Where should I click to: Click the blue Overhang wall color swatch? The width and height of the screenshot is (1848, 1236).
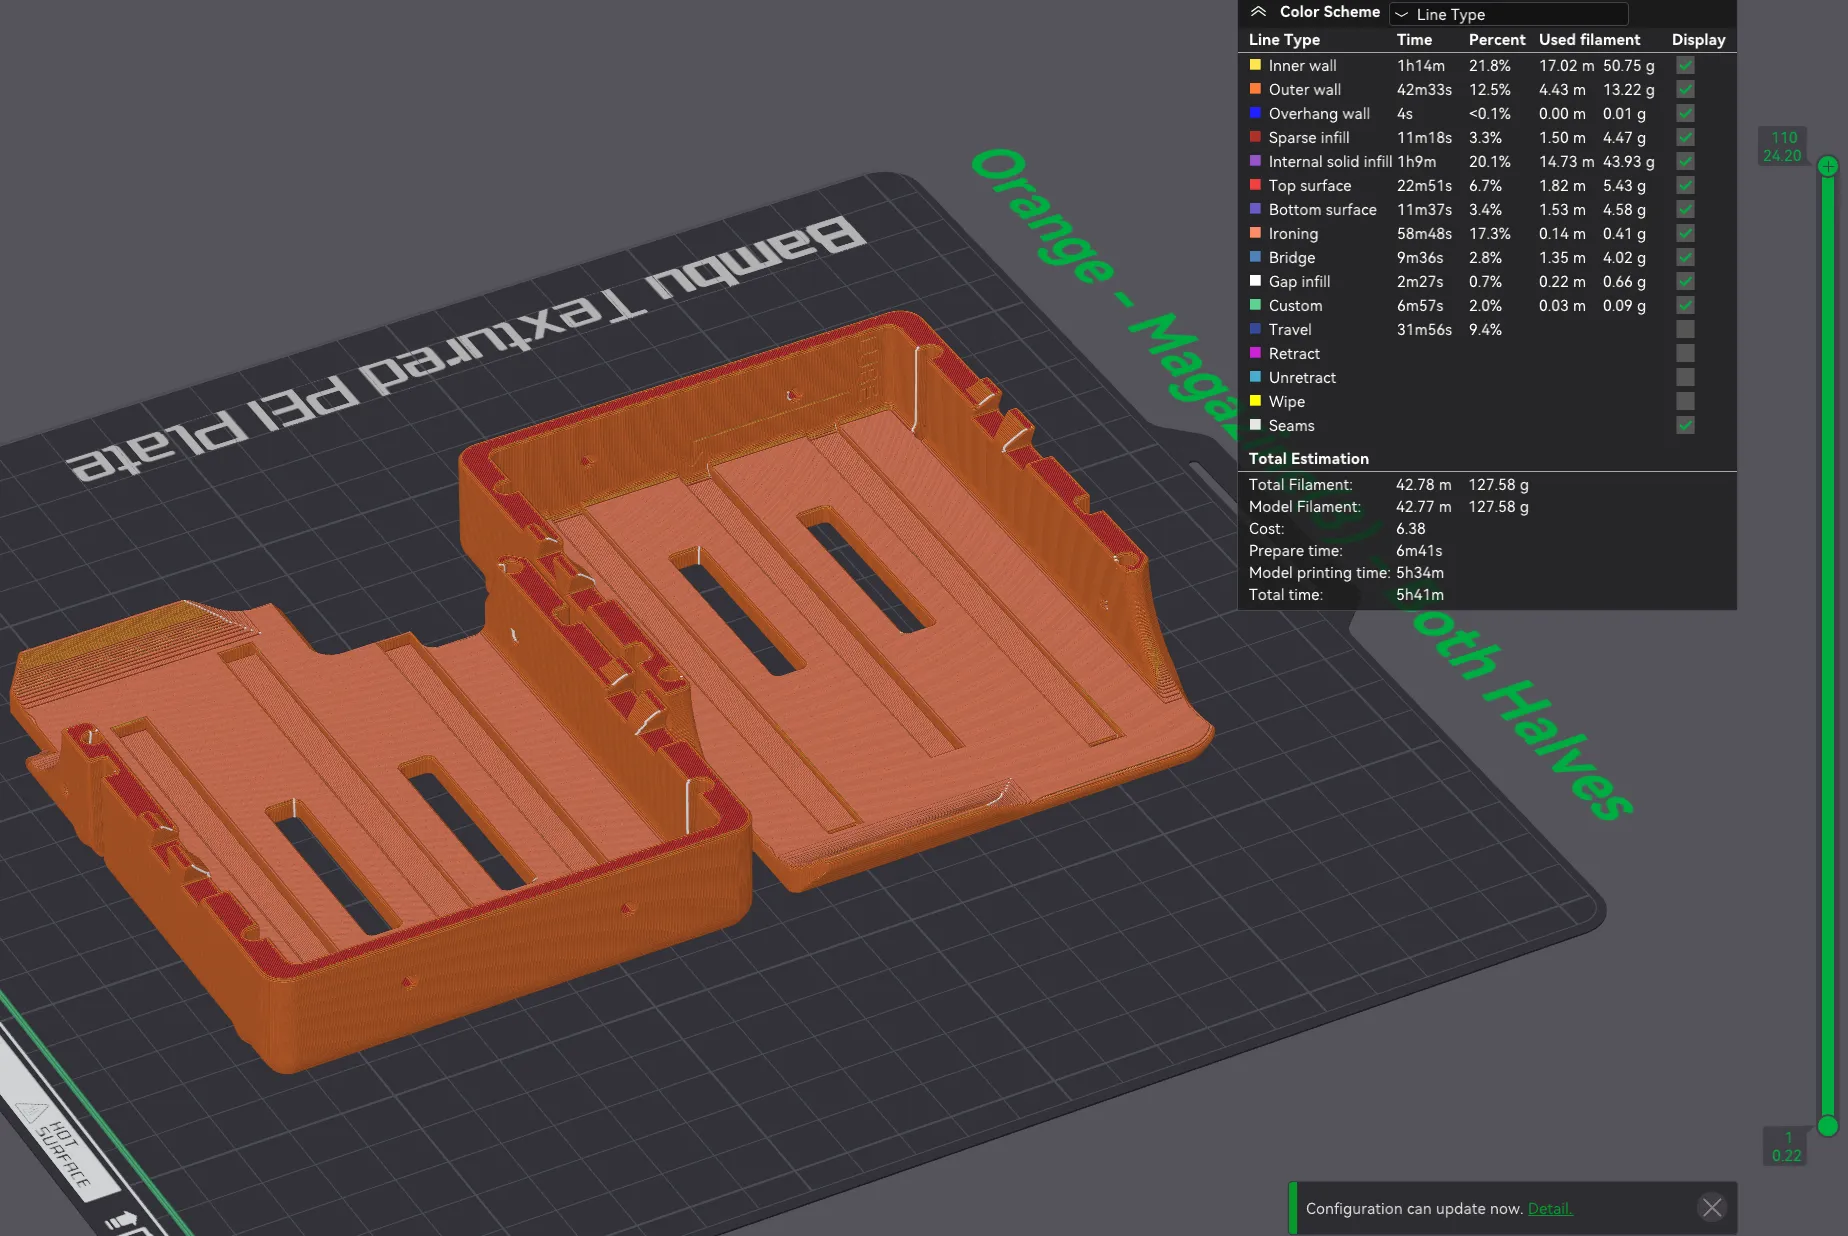coord(1255,113)
